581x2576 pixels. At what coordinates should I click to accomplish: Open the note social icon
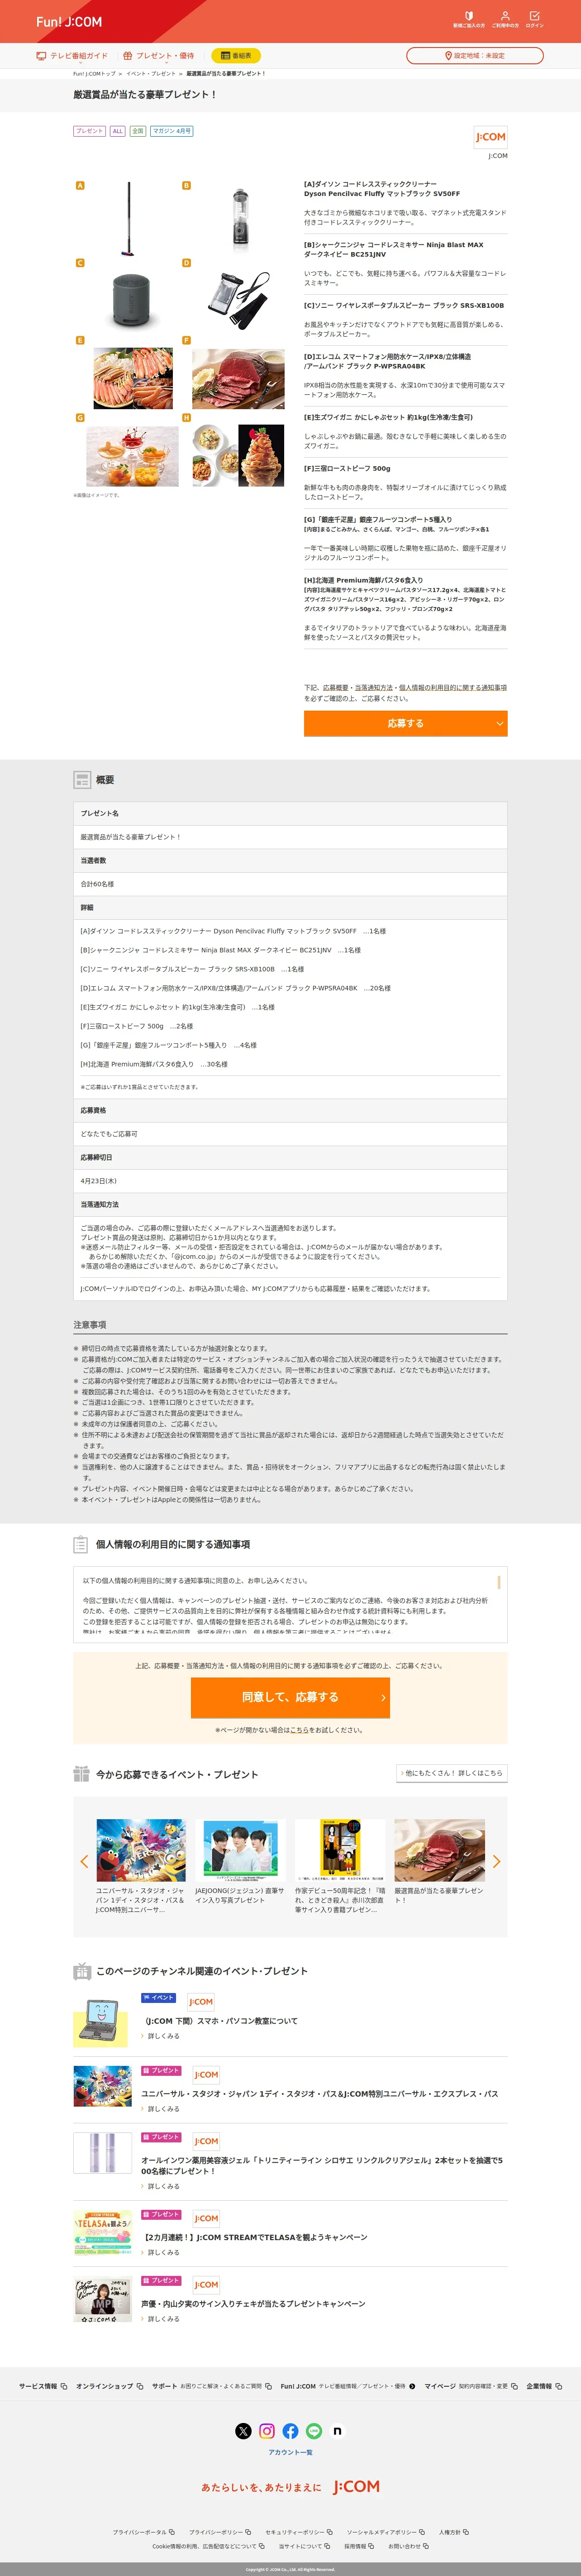(x=337, y=2431)
